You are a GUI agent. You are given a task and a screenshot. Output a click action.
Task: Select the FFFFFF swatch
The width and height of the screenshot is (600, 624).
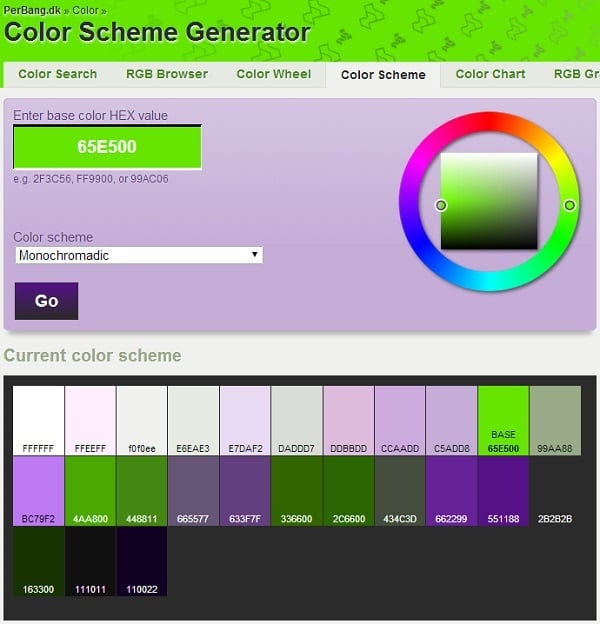click(x=39, y=420)
